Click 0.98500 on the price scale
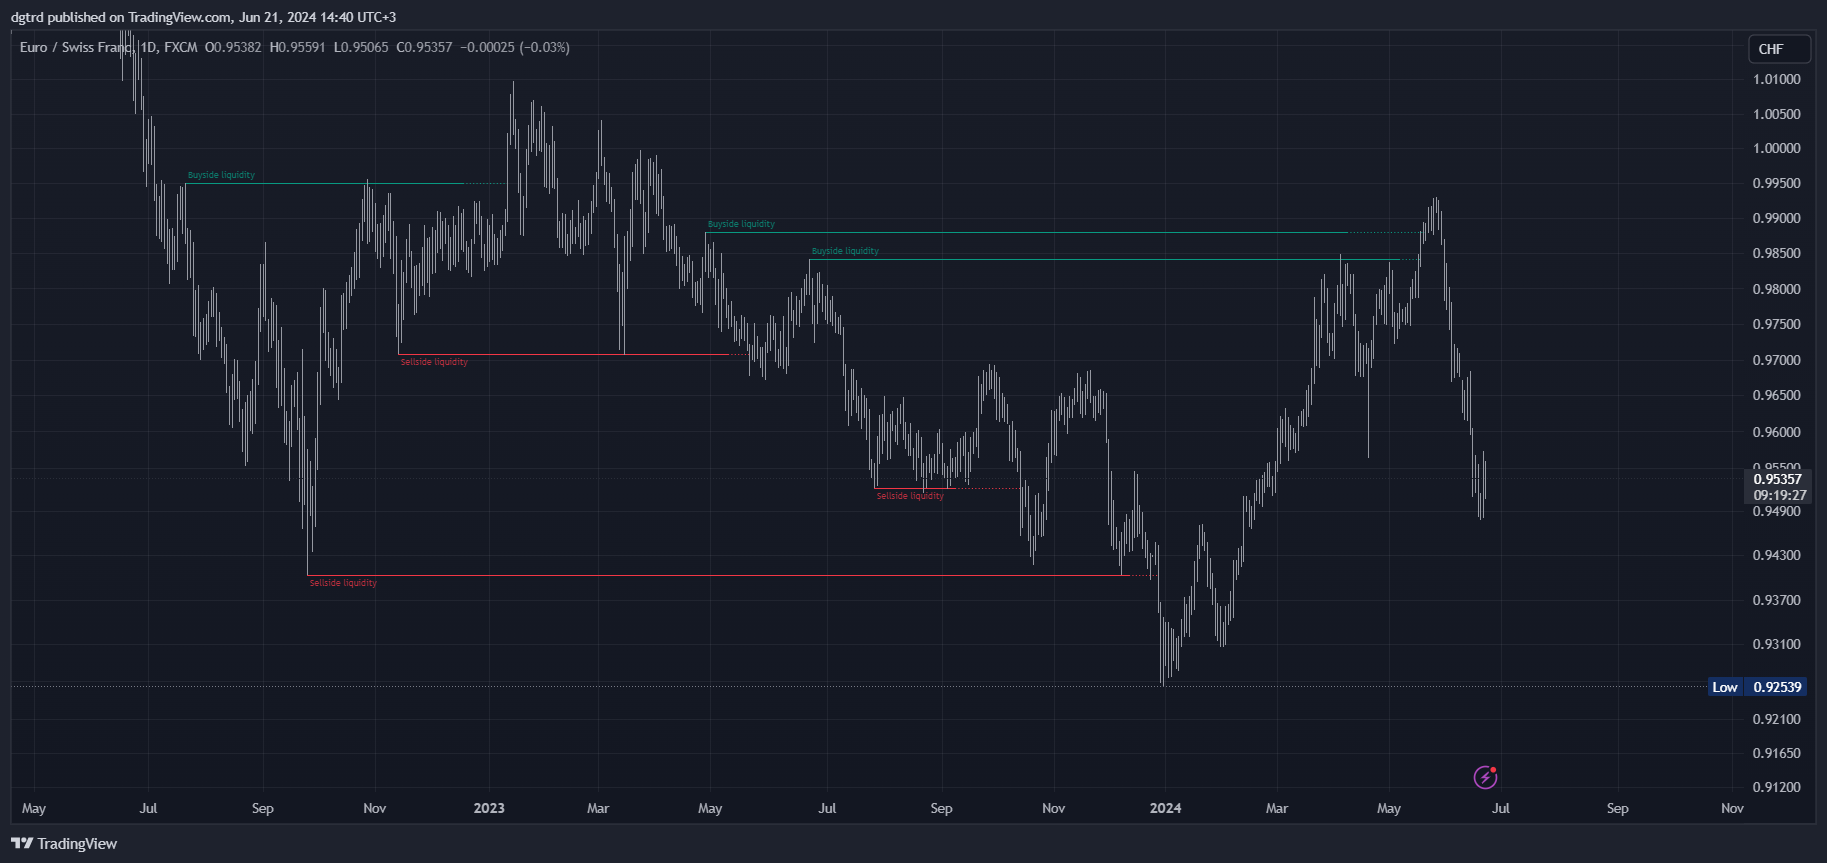 pyautogui.click(x=1777, y=253)
